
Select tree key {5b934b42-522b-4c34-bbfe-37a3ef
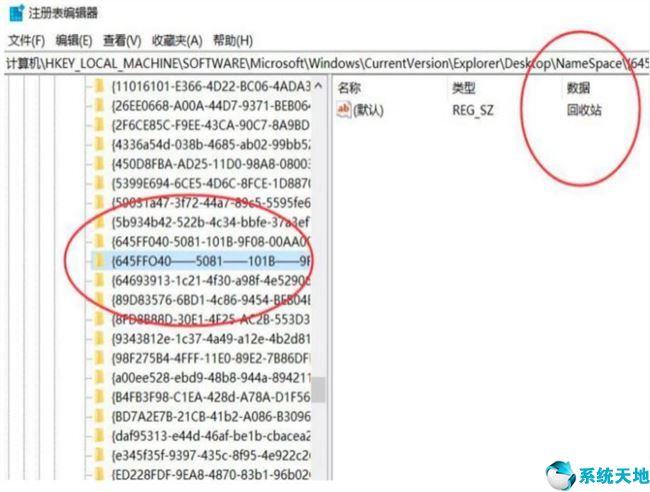tap(211, 222)
